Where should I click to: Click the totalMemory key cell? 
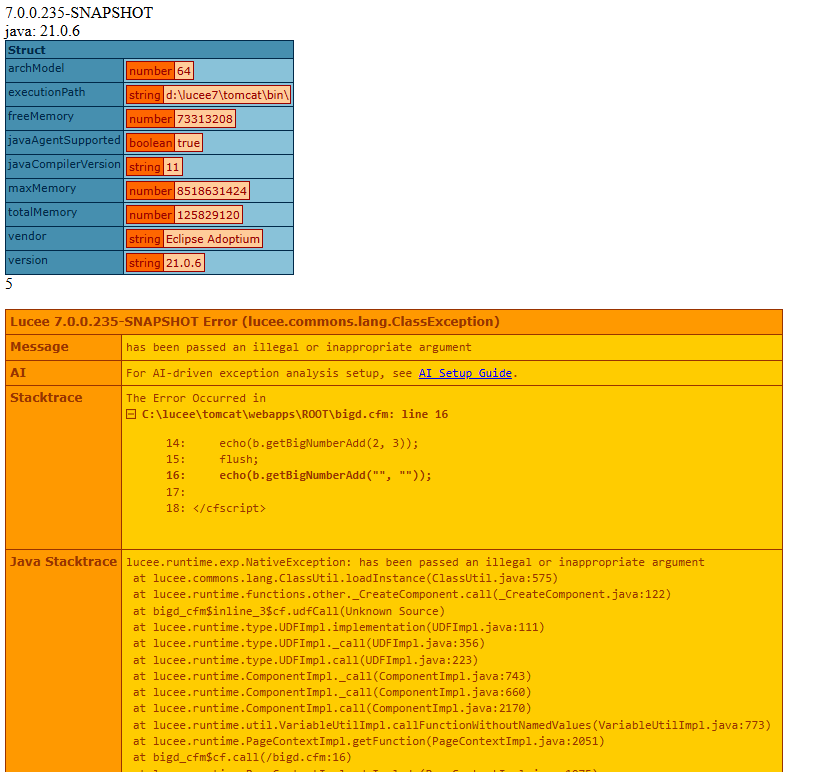tap(65, 214)
